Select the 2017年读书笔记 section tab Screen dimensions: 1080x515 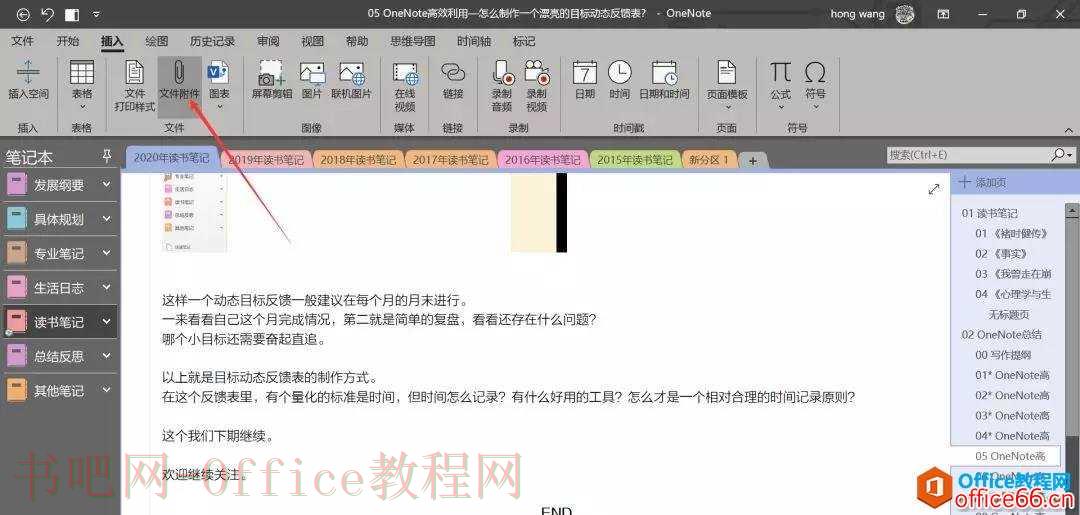pos(451,160)
